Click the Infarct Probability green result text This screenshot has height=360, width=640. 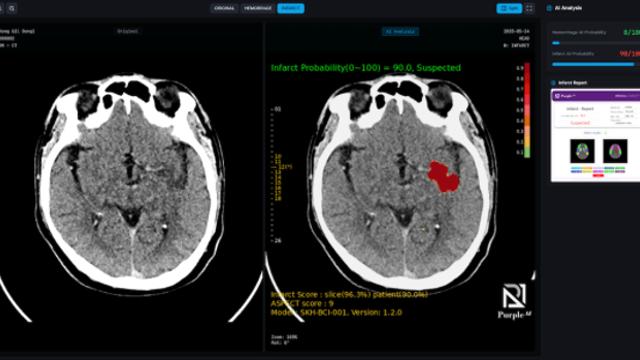click(x=366, y=68)
